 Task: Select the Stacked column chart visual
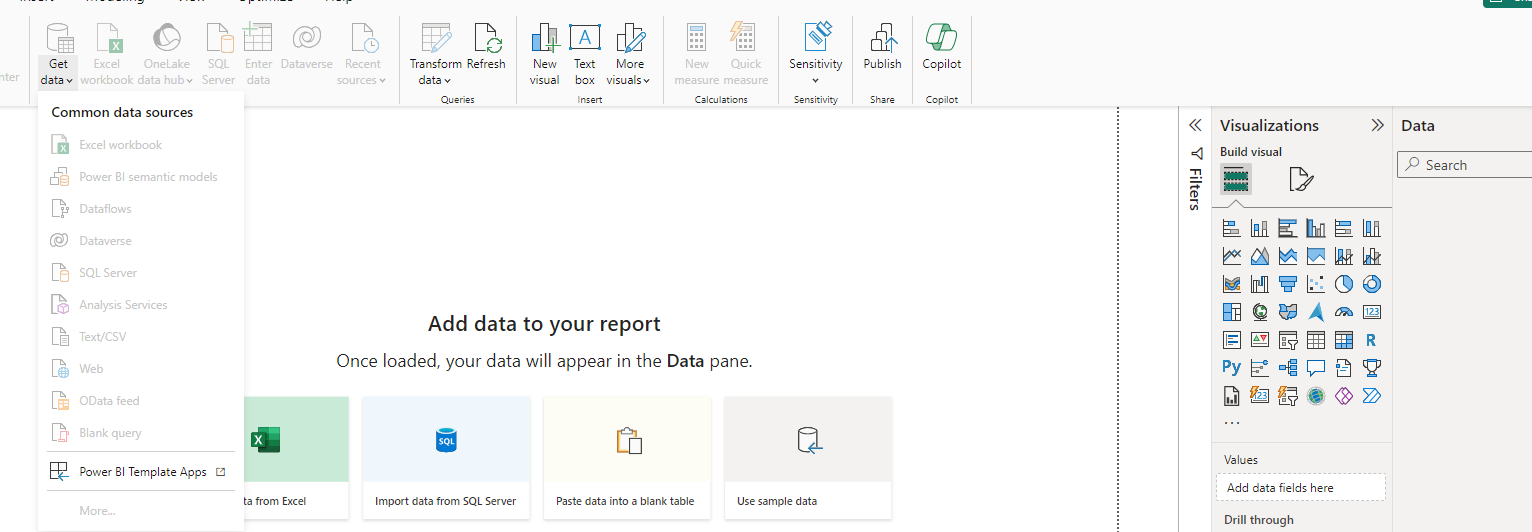(x=1260, y=228)
